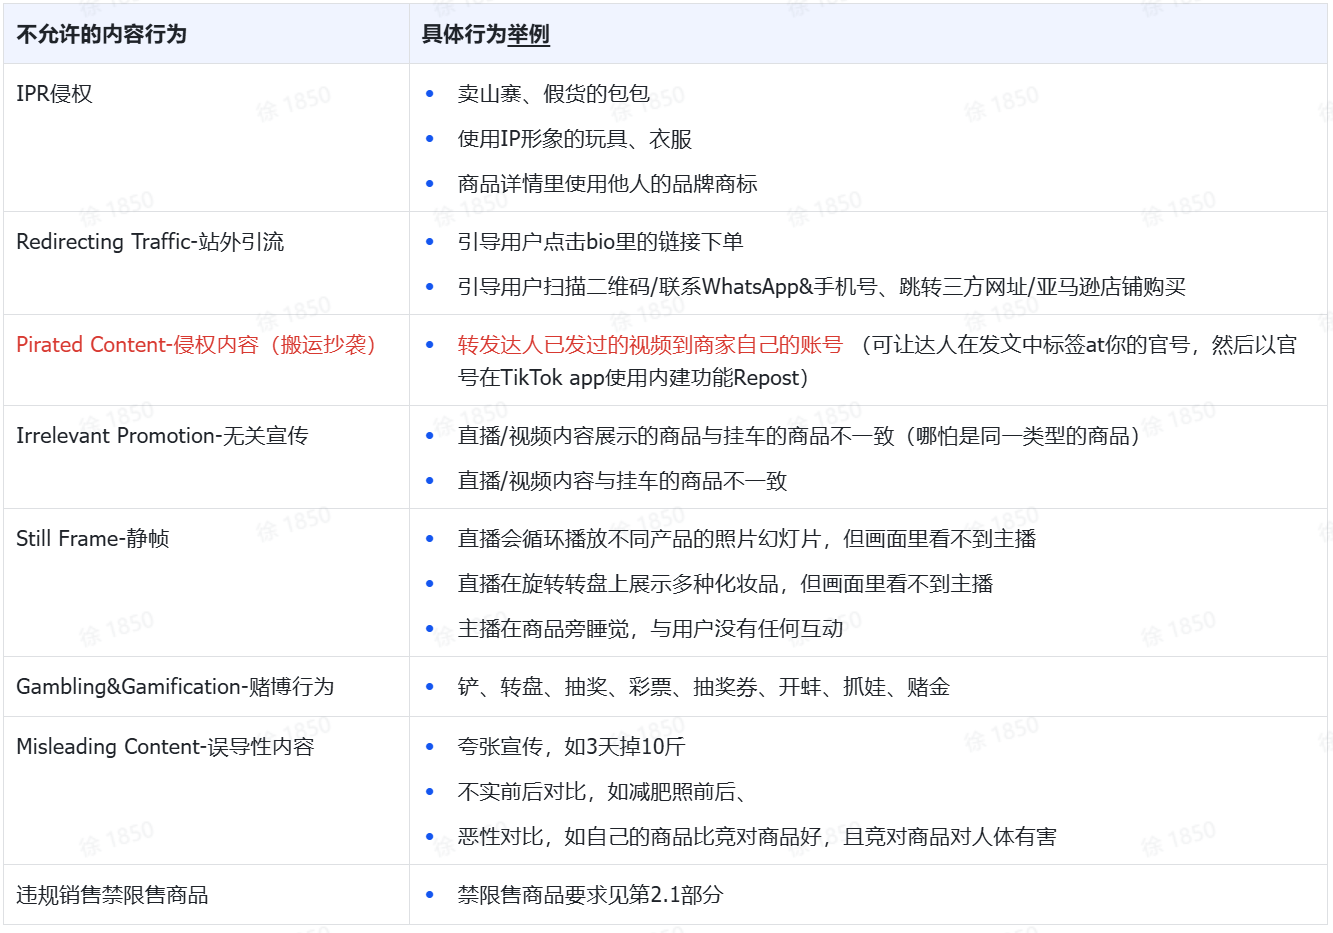The width and height of the screenshot is (1333, 933).
Task: Click the text 禁限售商品要求见第2.1部分
Action: (590, 895)
